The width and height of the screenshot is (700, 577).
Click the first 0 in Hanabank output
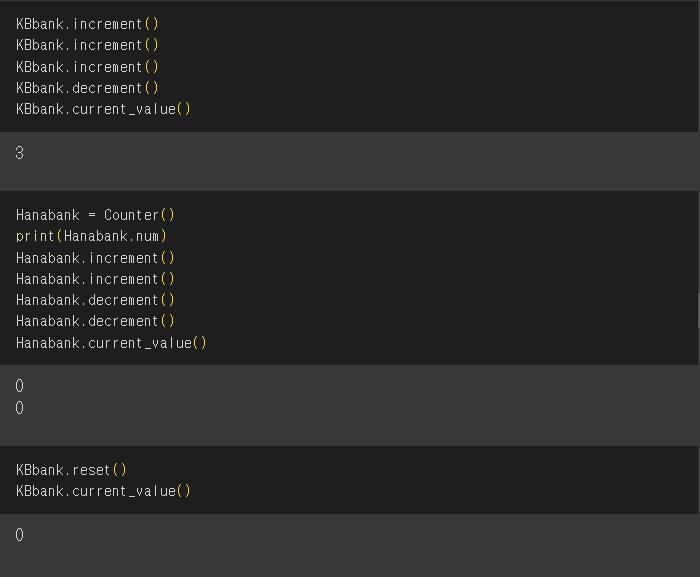[x=19, y=386]
